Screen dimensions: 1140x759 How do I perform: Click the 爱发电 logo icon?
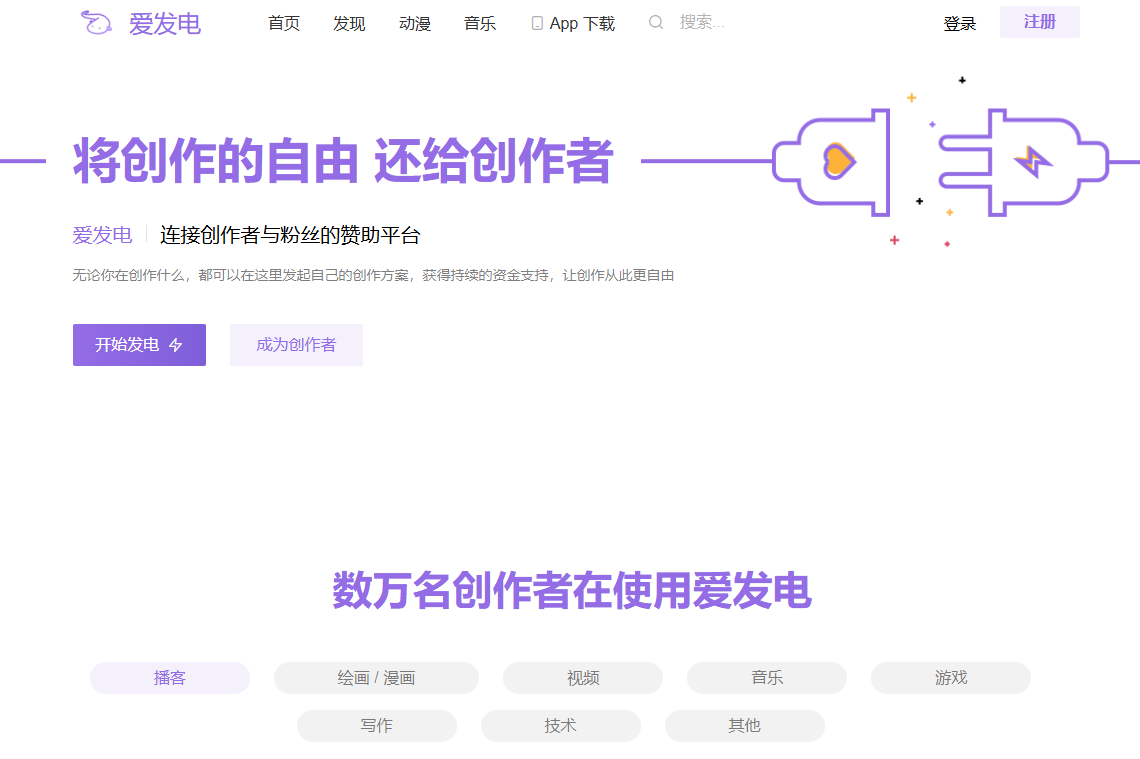[x=96, y=23]
